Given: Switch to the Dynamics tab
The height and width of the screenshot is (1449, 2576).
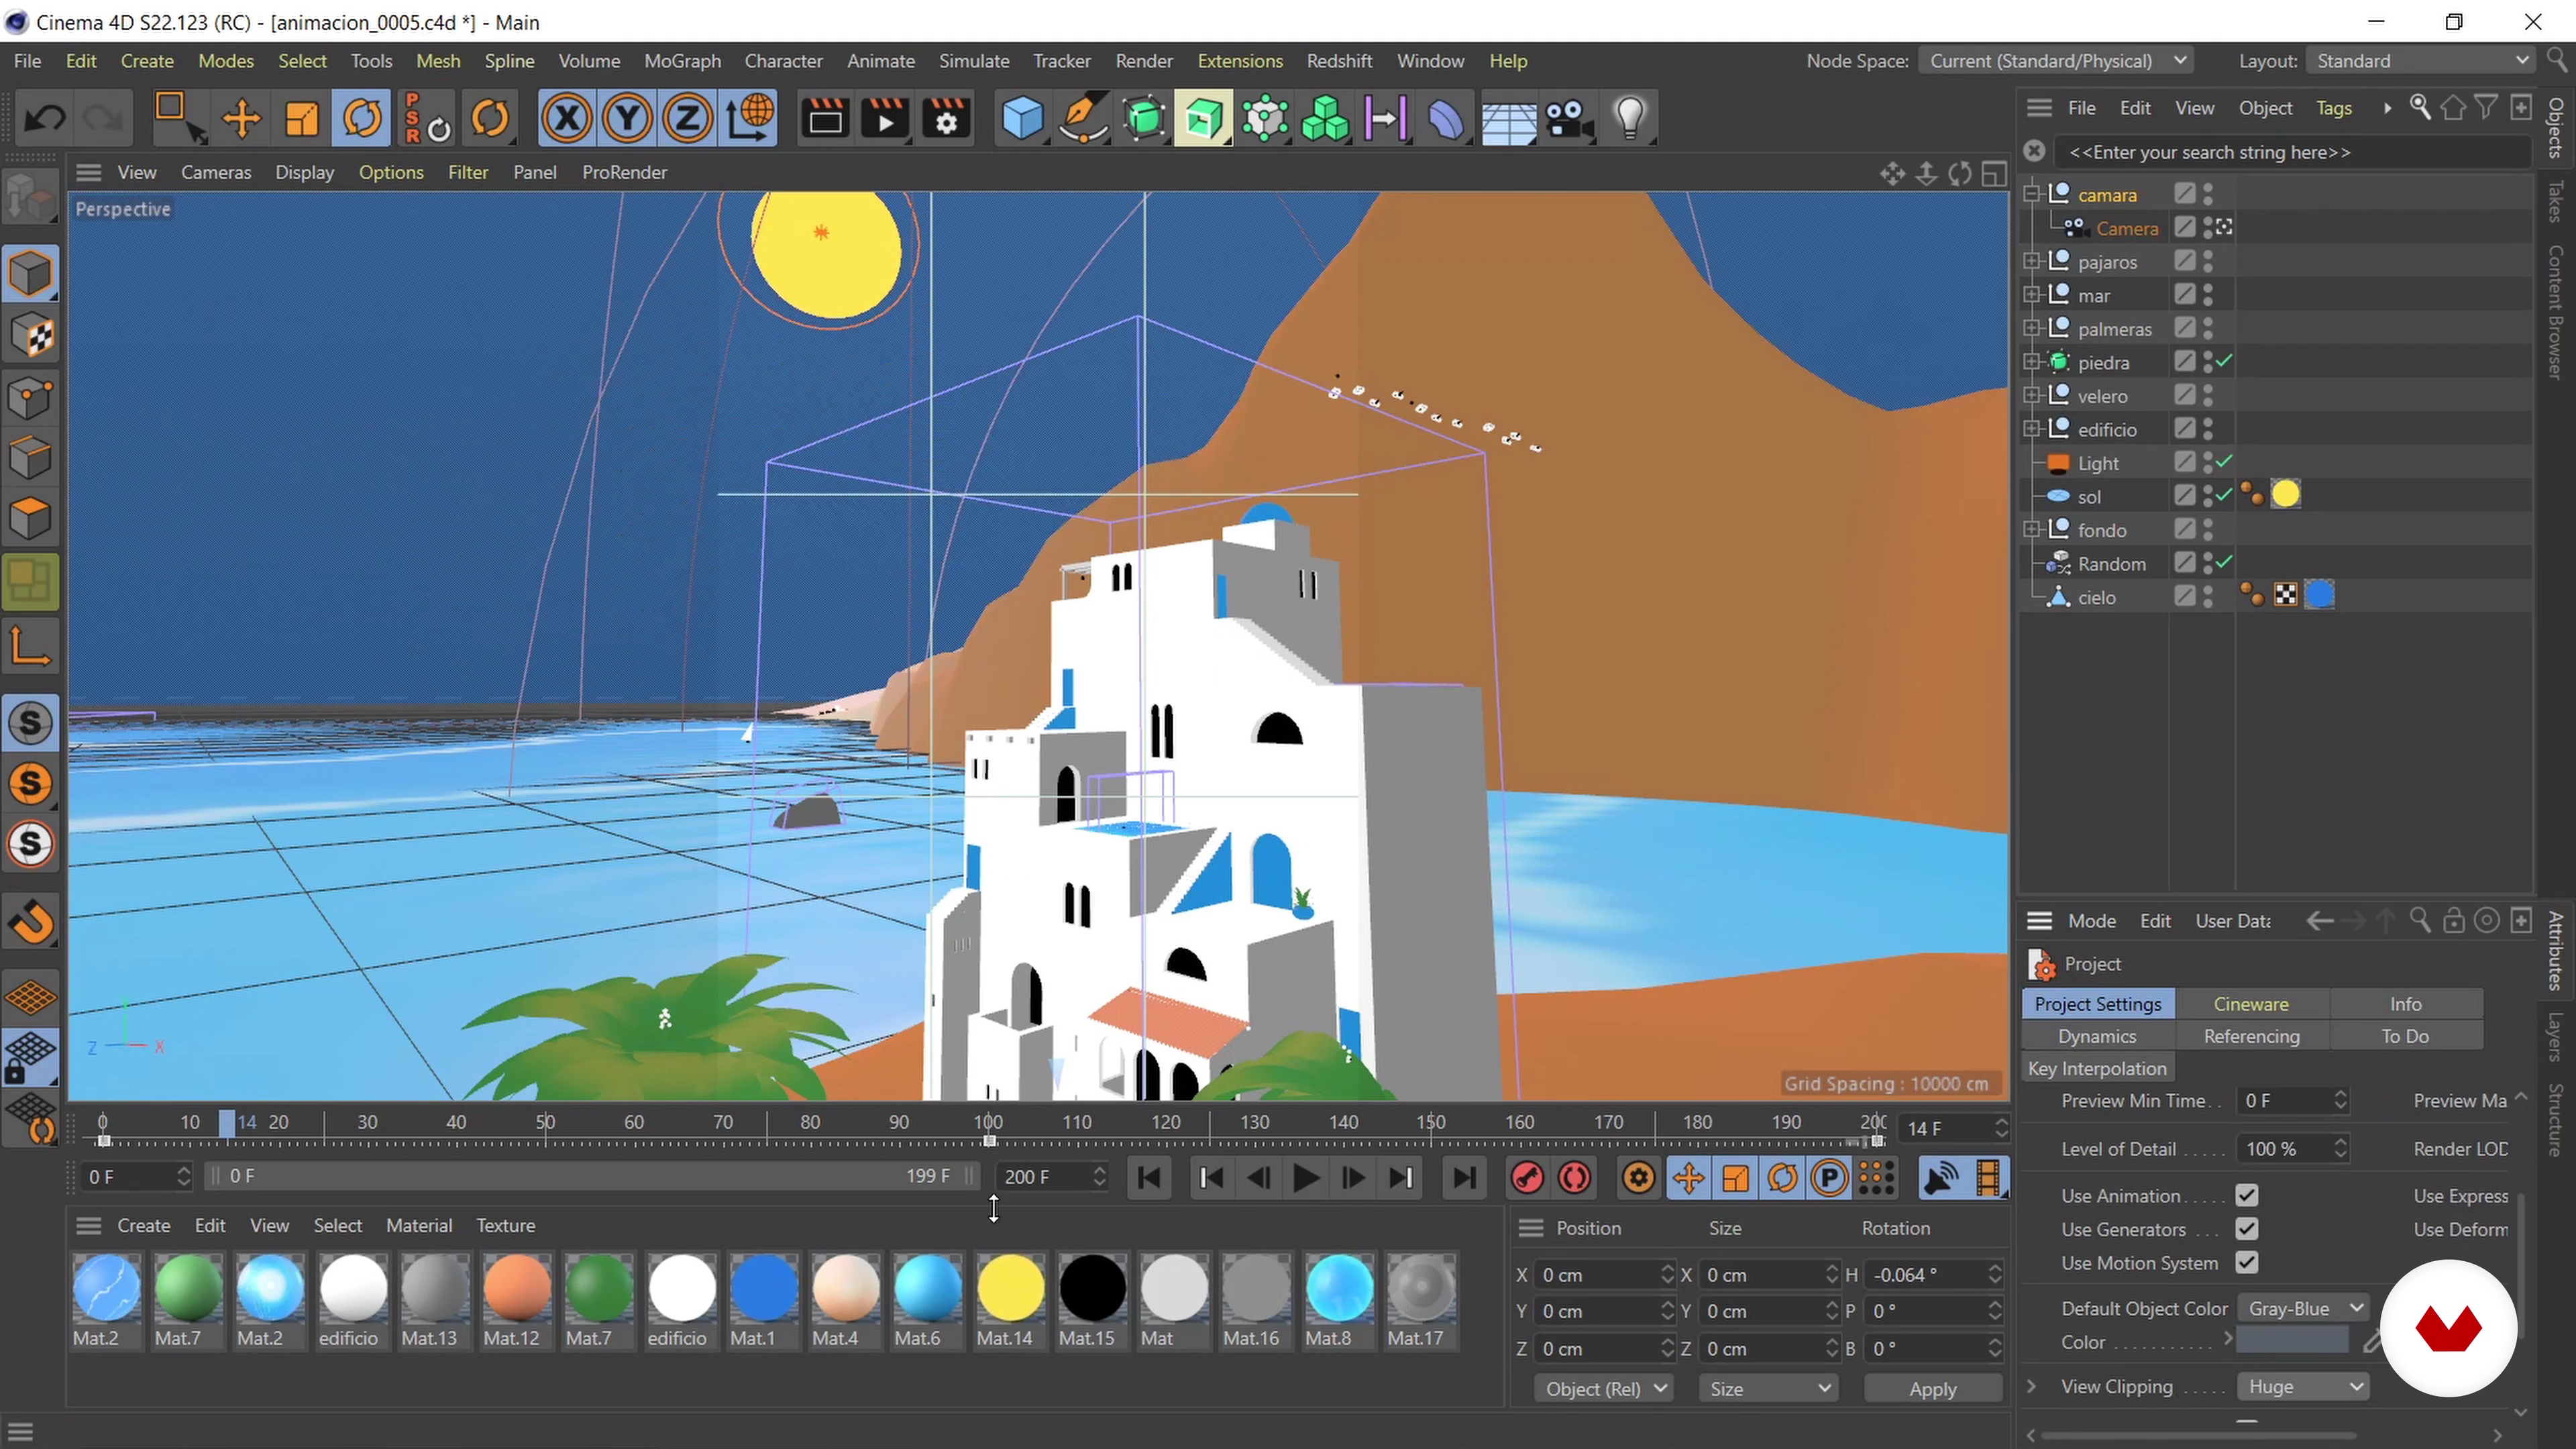Looking at the screenshot, I should [2097, 1036].
